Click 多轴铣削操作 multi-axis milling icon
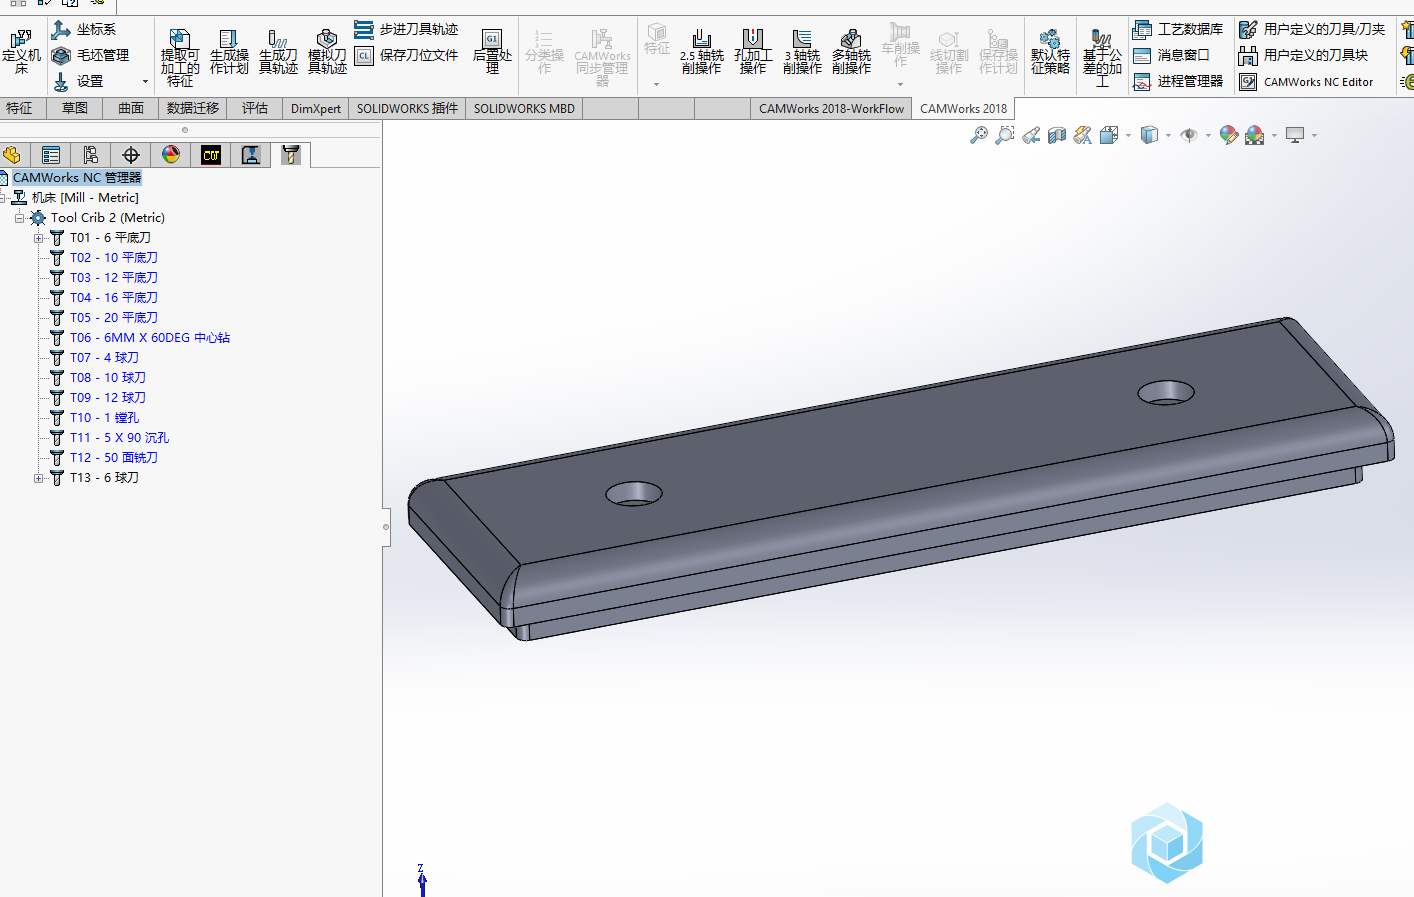The image size is (1414, 897). [851, 52]
